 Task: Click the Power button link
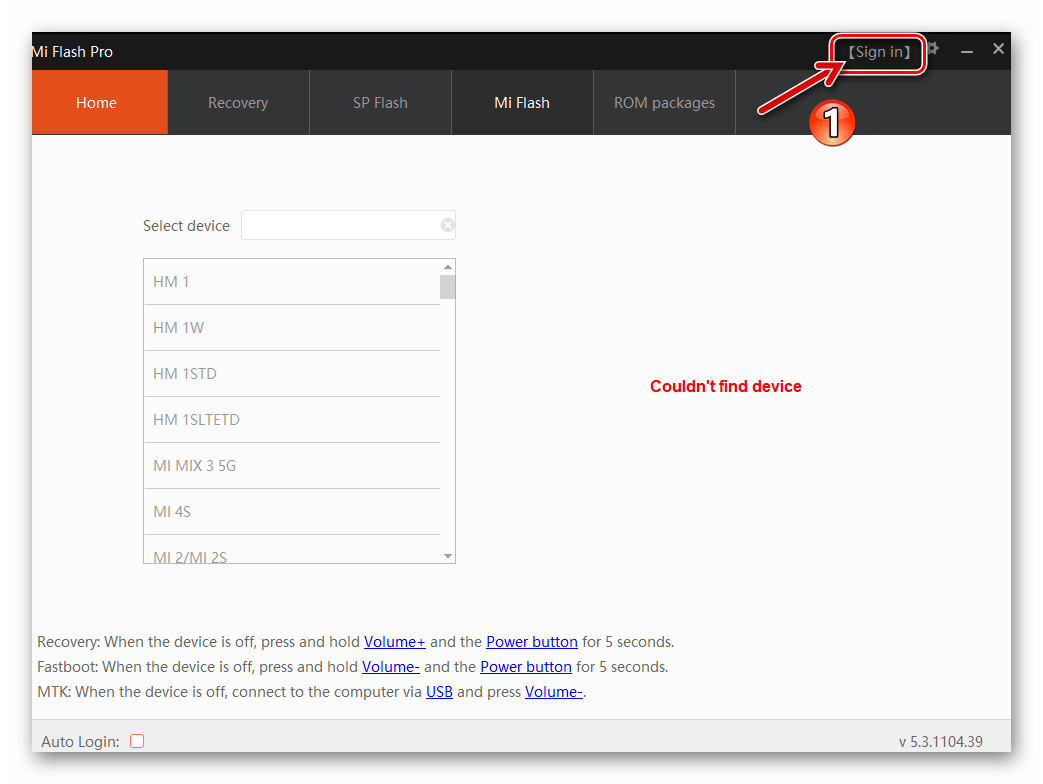[x=532, y=641]
